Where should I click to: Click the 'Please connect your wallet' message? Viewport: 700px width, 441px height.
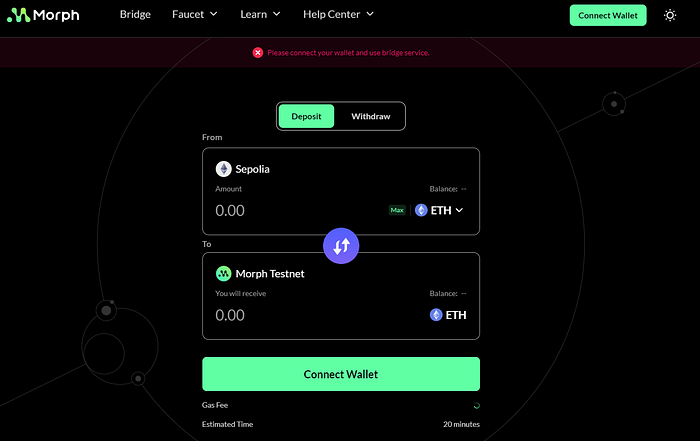pos(348,53)
